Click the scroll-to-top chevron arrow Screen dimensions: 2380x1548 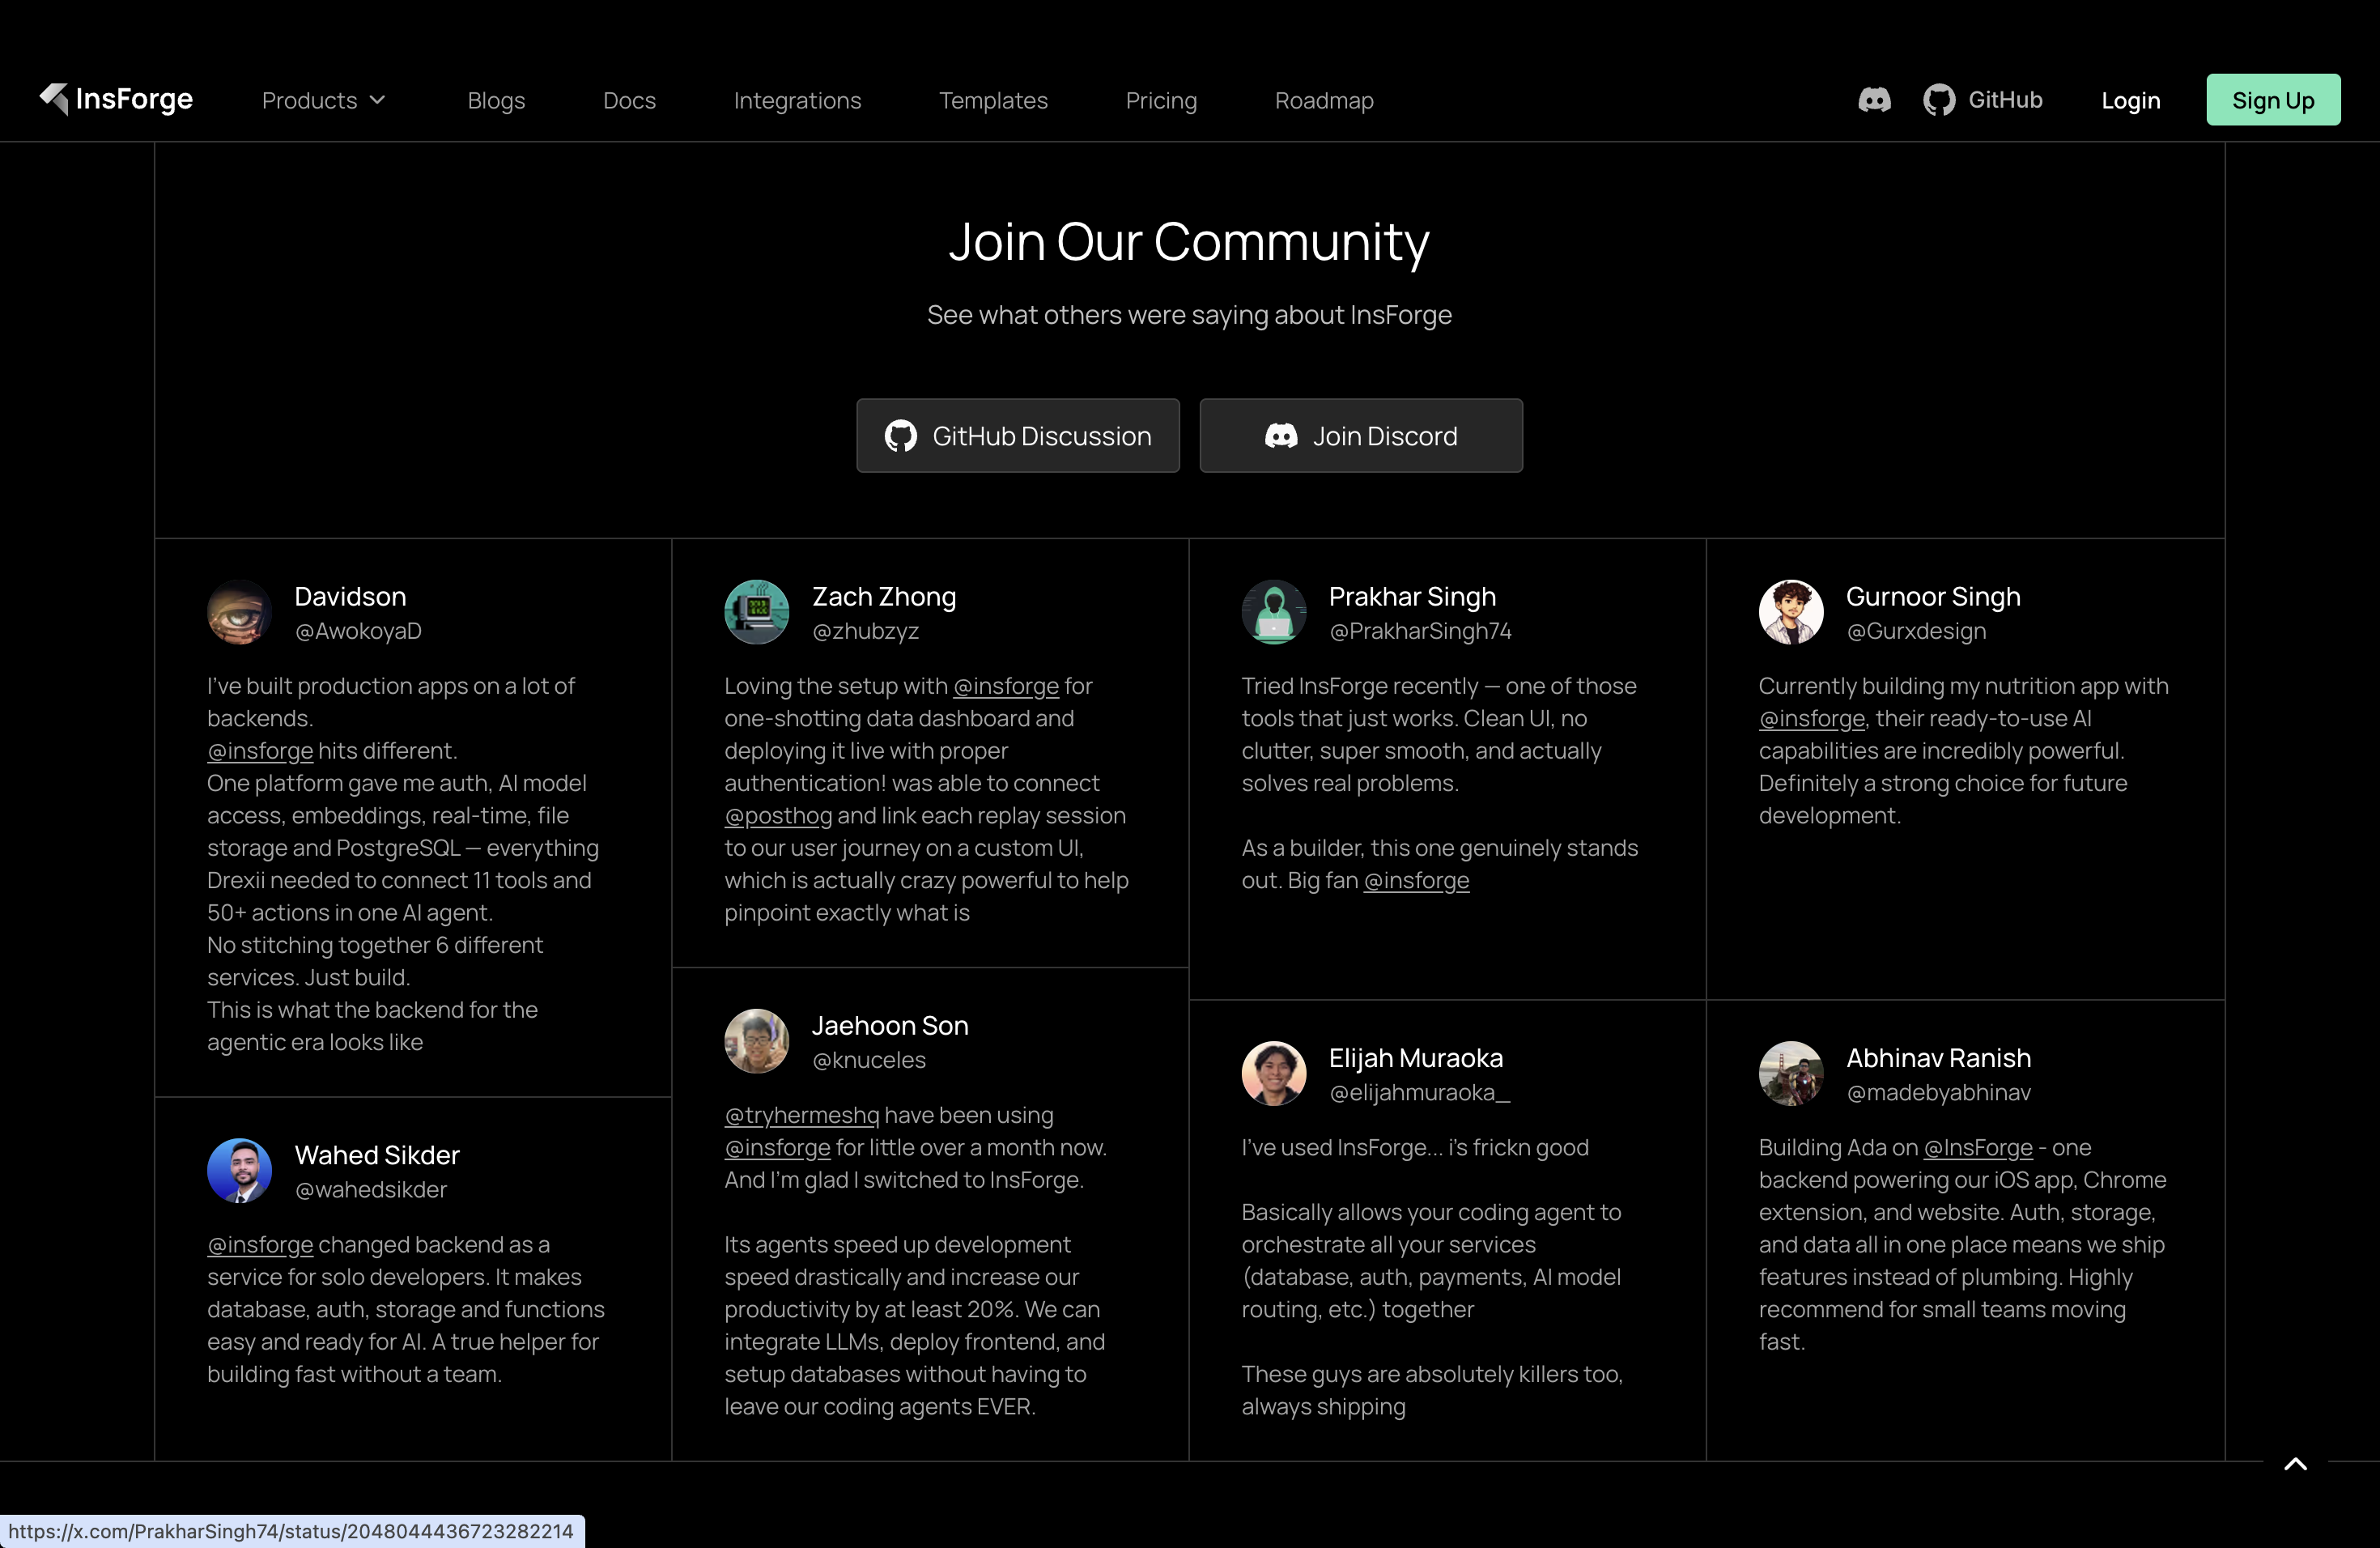(x=2296, y=1464)
